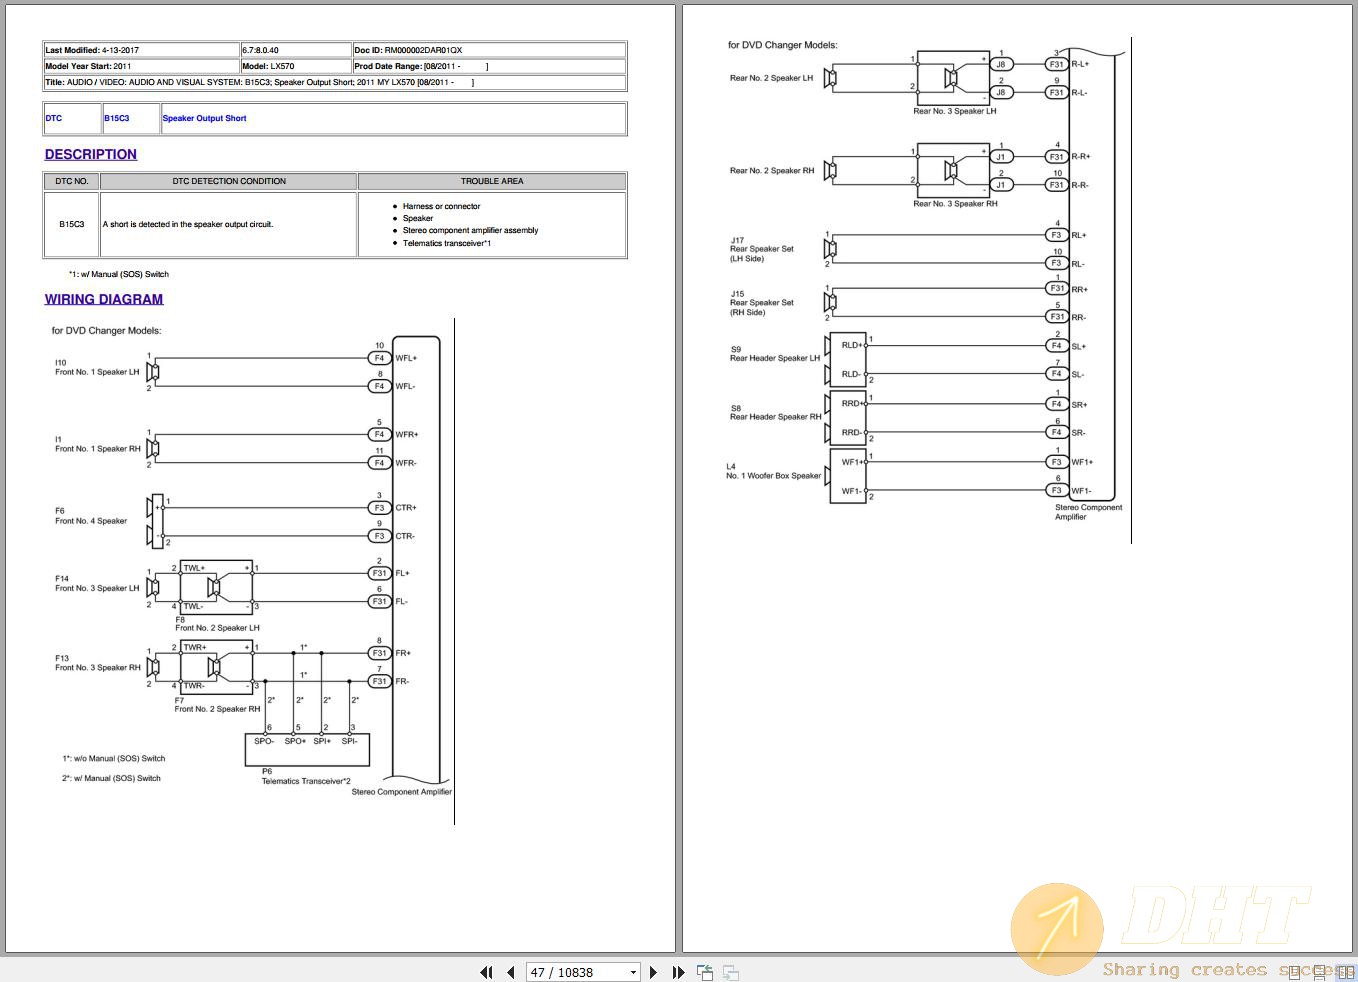Click the 'Rear No. 3 Speaker RH' label
The height and width of the screenshot is (982, 1358).
tap(955, 203)
